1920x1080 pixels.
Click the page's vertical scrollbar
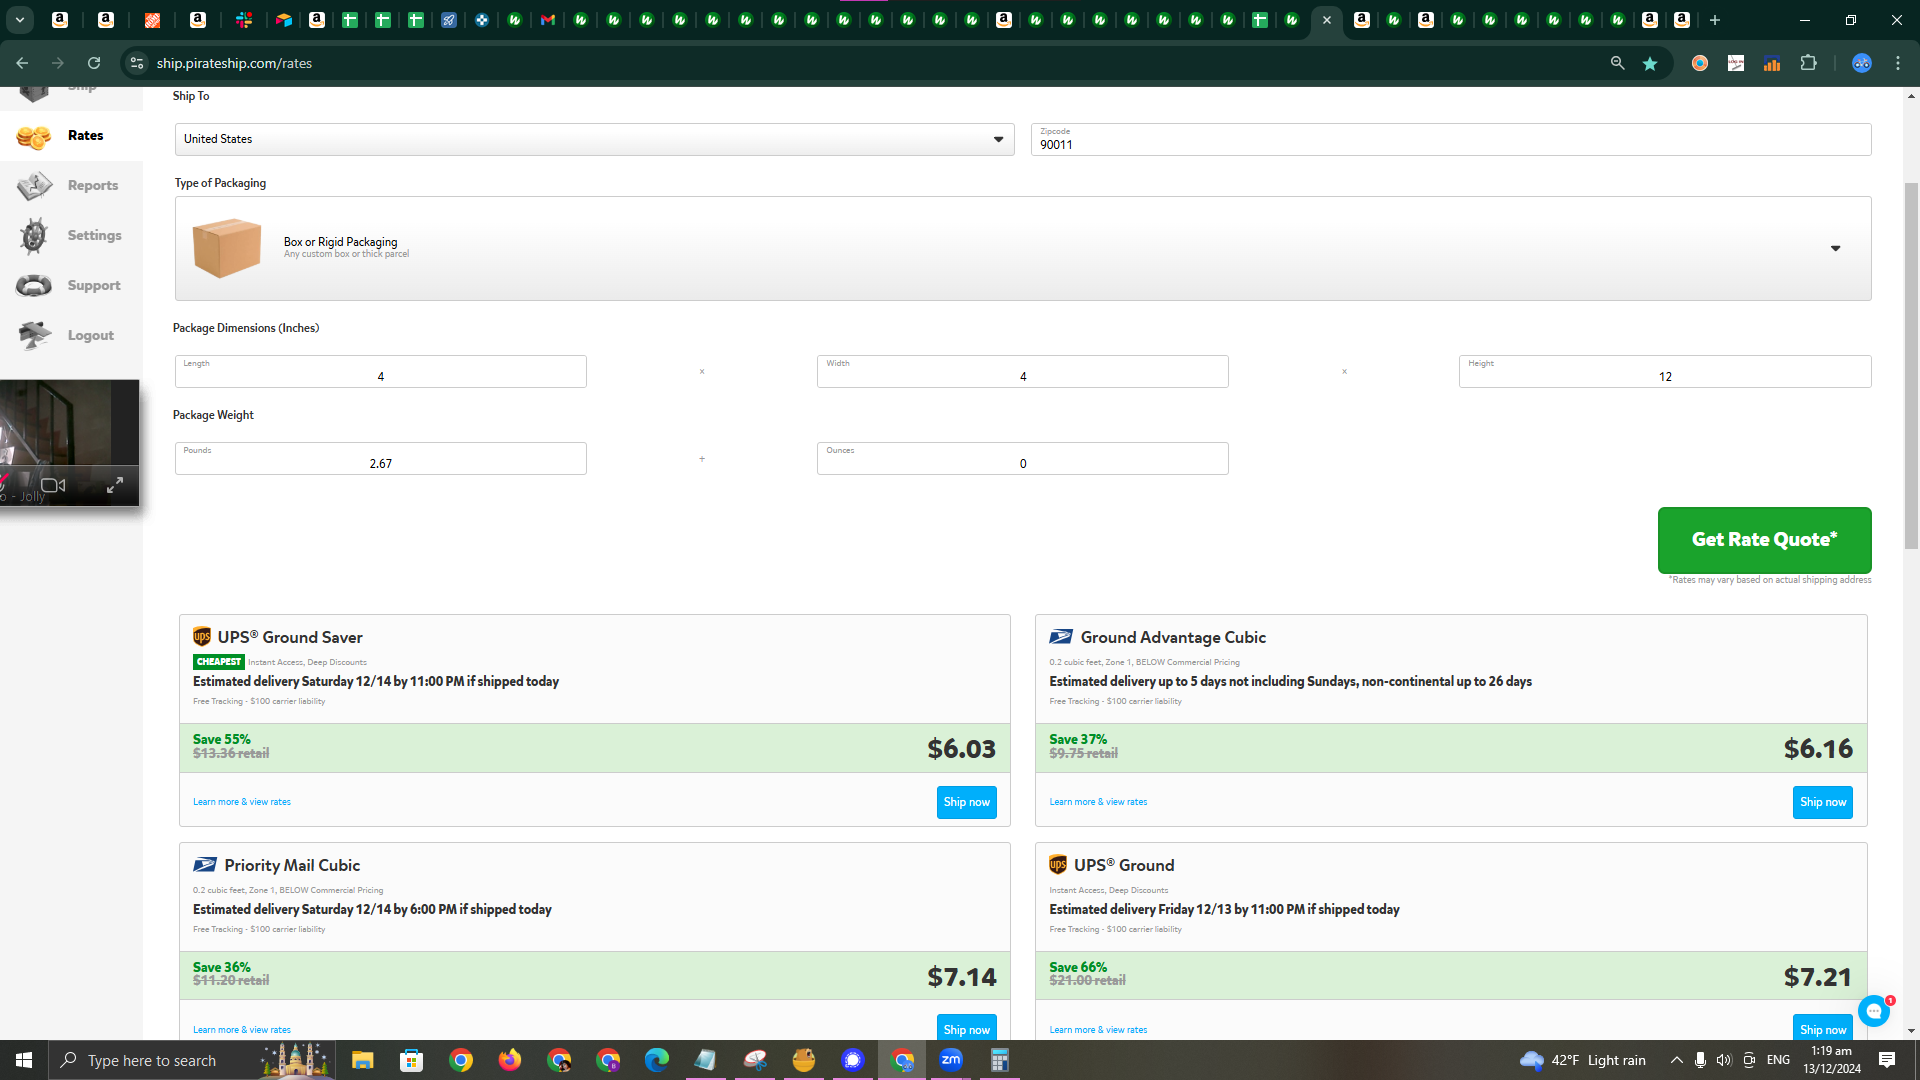[x=1912, y=366]
